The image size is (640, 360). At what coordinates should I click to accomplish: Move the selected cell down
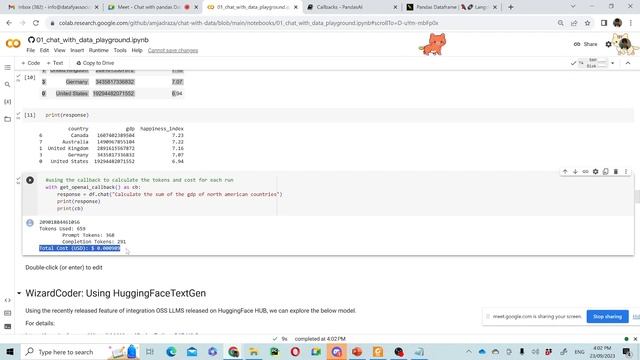(575, 171)
